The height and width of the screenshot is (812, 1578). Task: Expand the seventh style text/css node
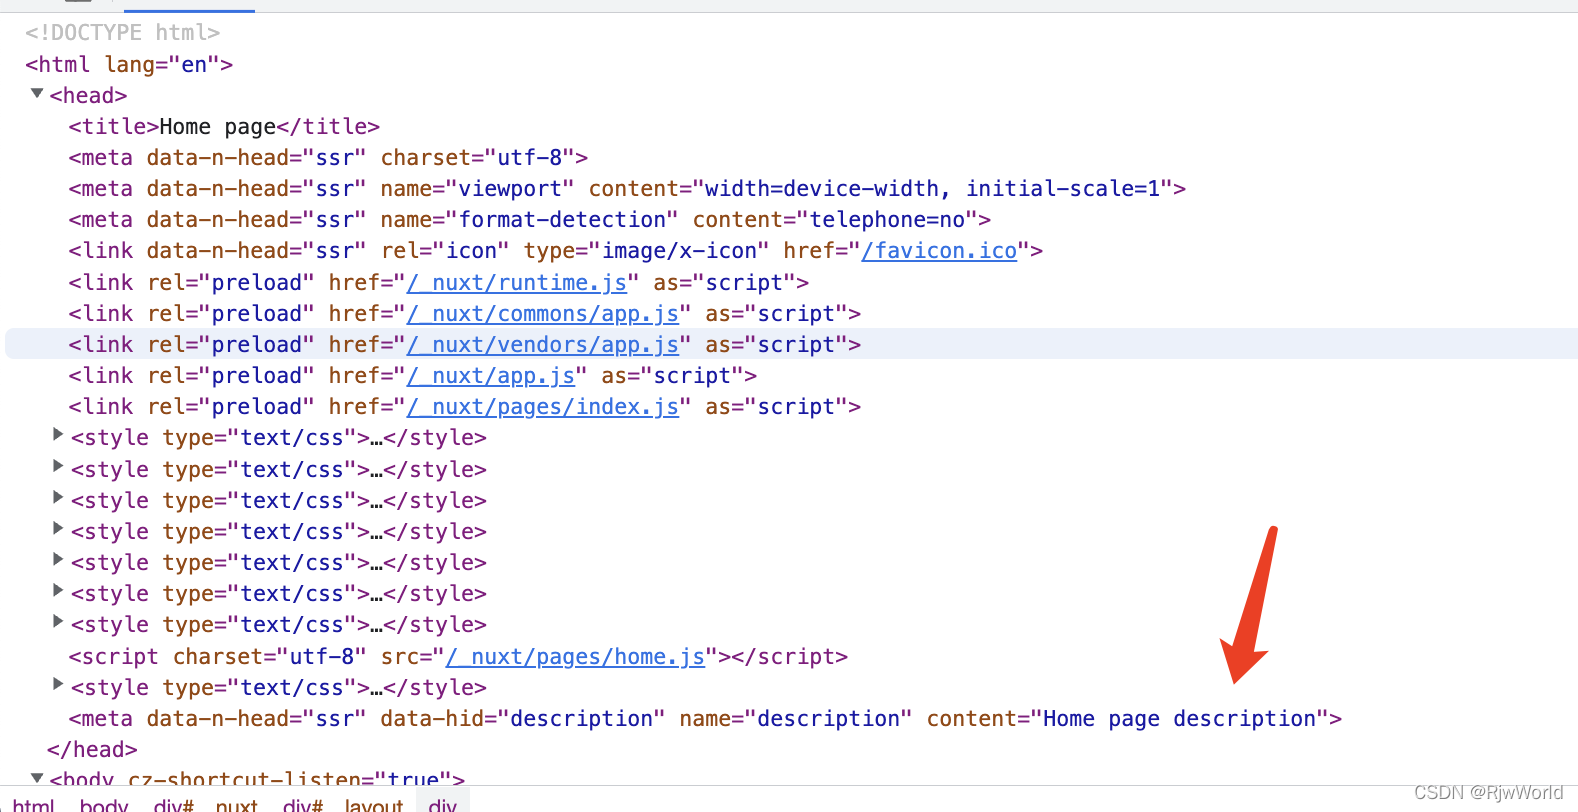coord(58,622)
